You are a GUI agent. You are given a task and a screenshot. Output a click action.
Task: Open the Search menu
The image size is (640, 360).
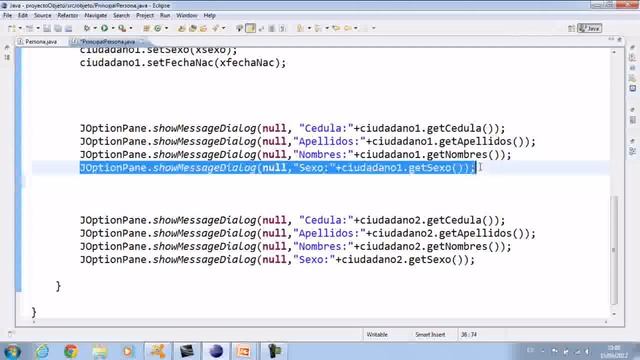pyautogui.click(x=121, y=16)
